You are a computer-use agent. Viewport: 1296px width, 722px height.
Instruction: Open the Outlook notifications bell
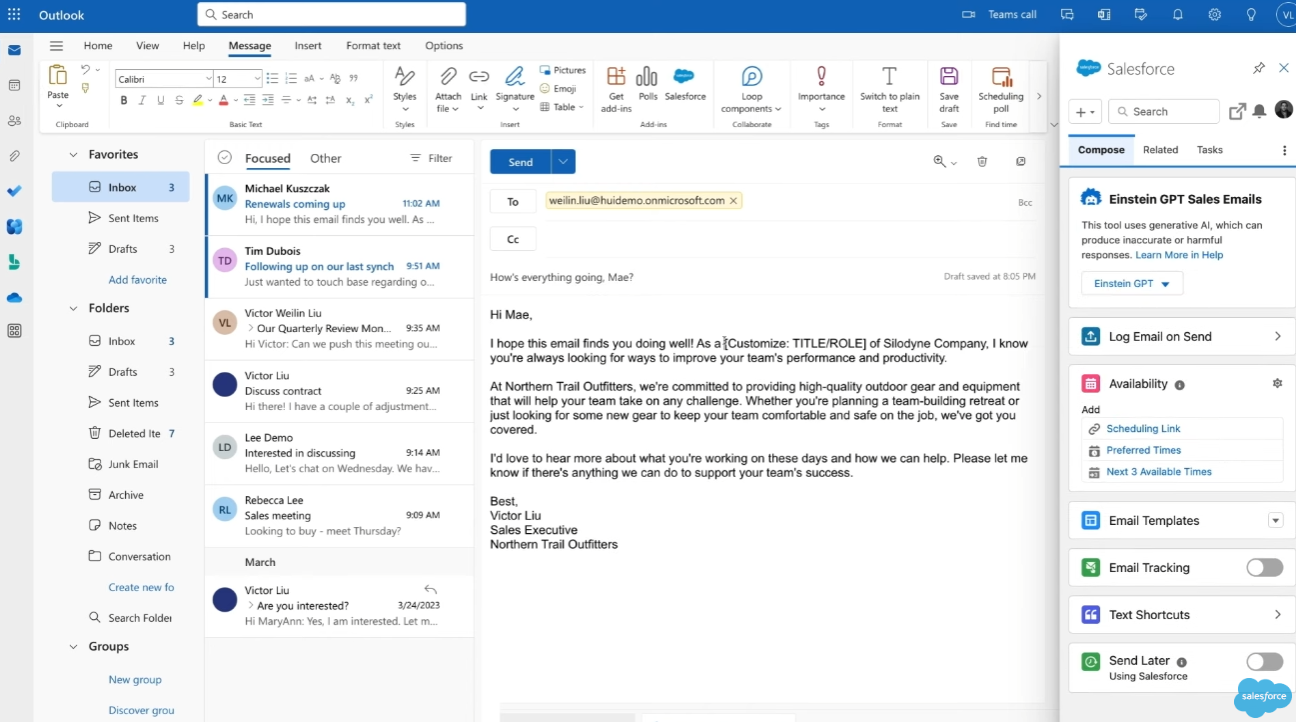click(1178, 14)
